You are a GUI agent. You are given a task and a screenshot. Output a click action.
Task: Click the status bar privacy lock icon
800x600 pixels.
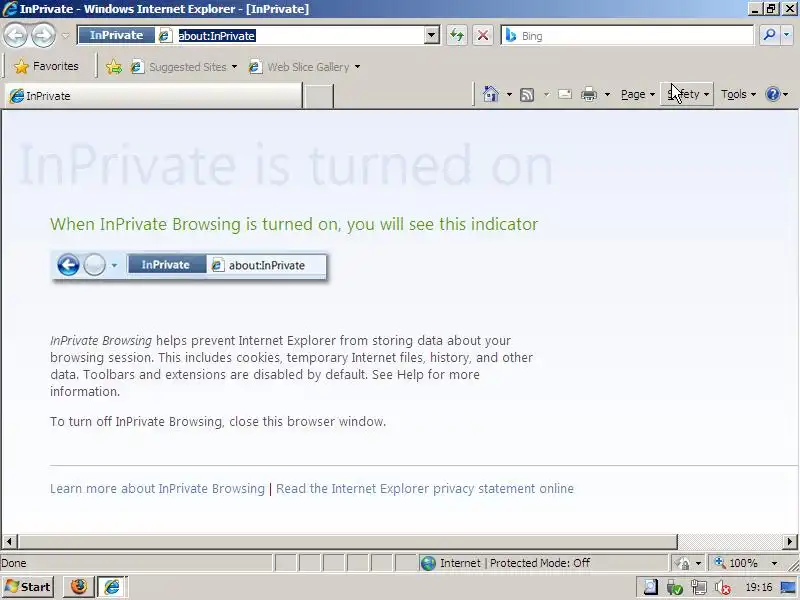pos(682,563)
